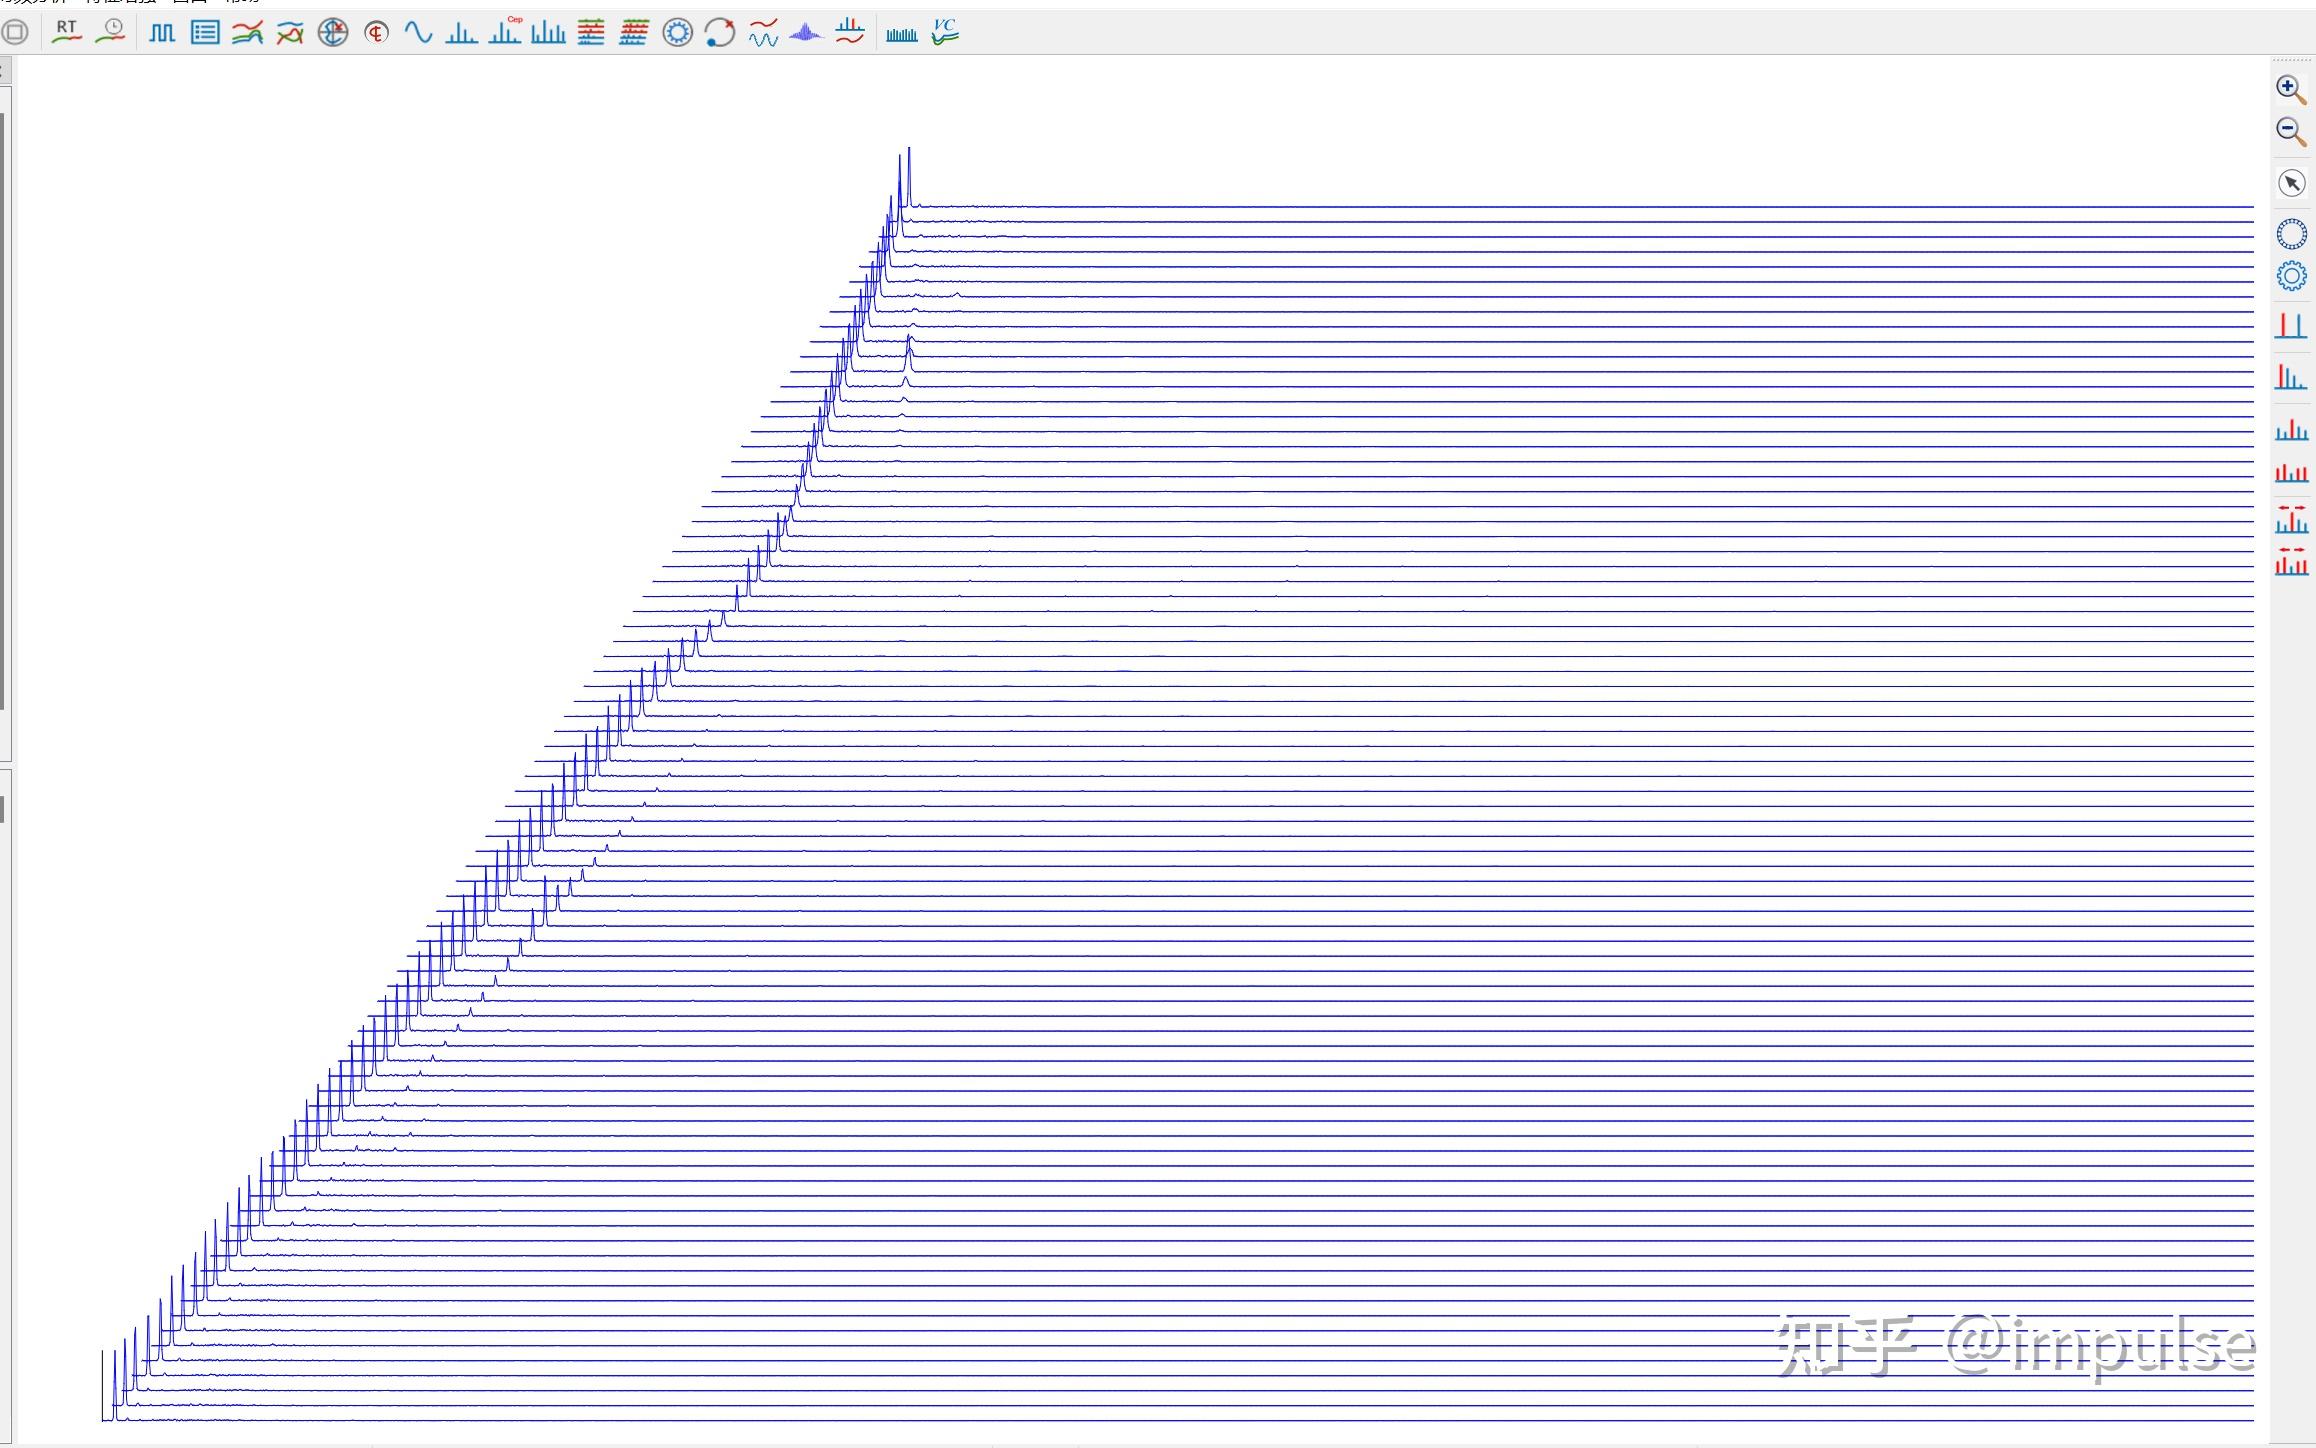The width and height of the screenshot is (2316, 1448).
Task: Click the rounded square stop icon
Action: point(15,32)
